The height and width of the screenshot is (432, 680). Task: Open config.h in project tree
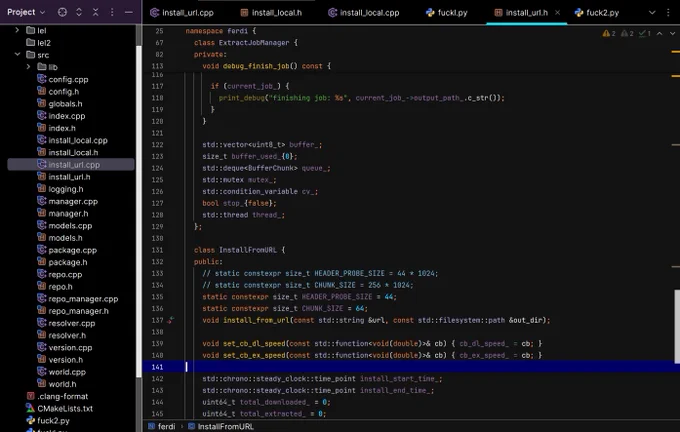58,92
